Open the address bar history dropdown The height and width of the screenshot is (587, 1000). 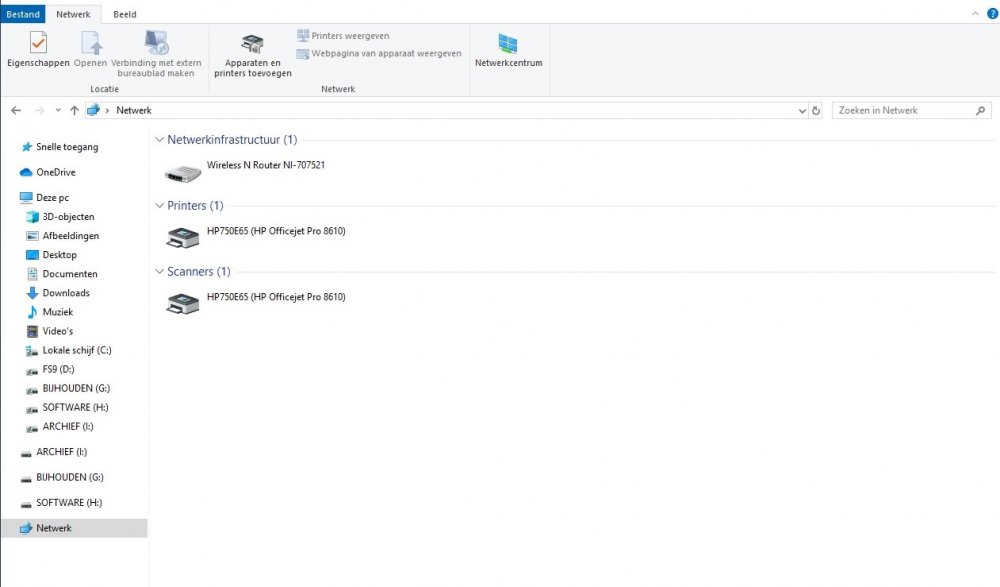point(802,110)
